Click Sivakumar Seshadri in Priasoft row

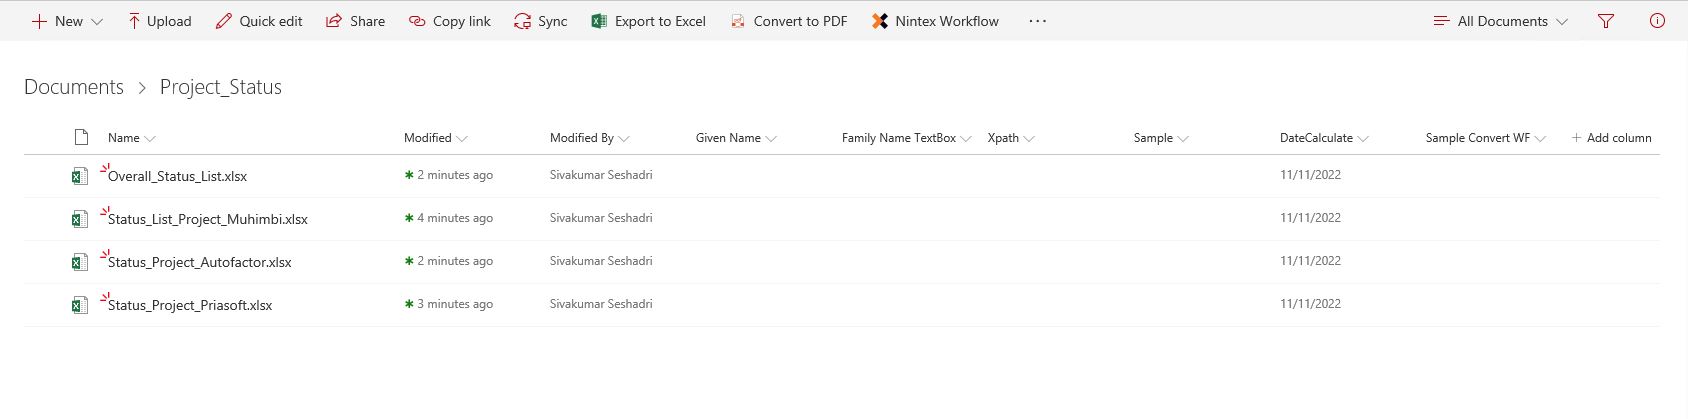601,304
